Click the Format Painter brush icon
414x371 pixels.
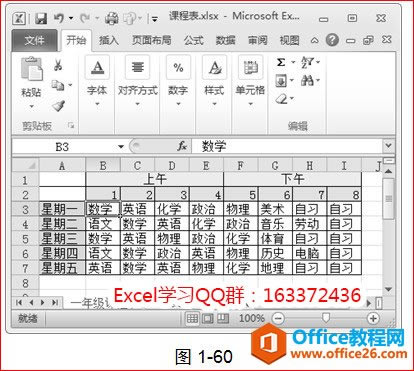click(59, 106)
